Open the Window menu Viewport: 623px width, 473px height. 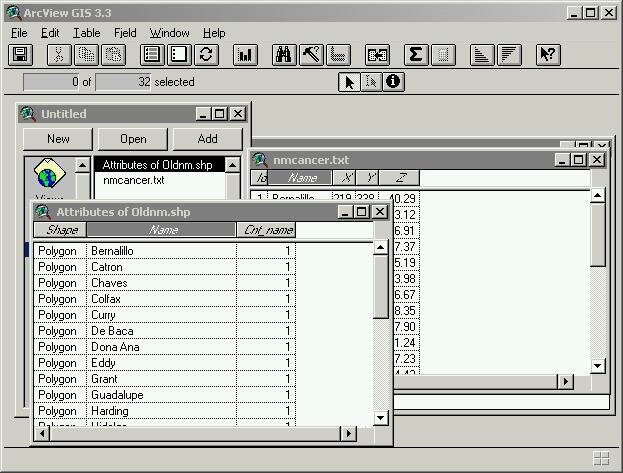coord(169,33)
